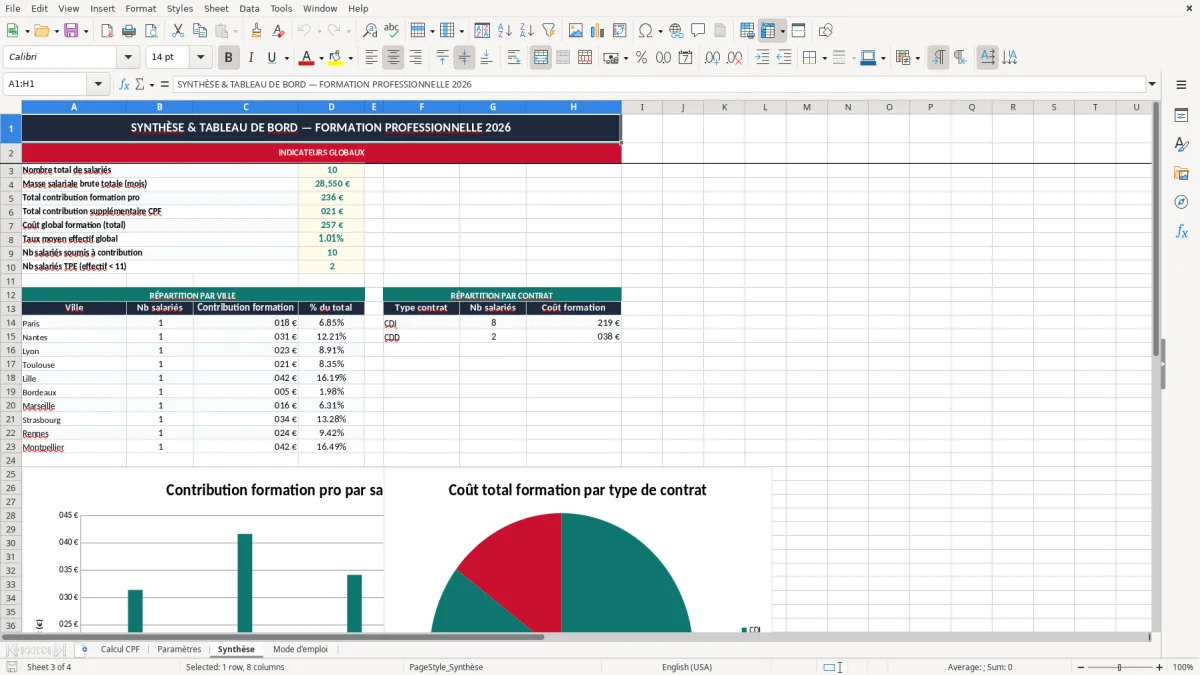Open the Font Size dropdown arrow
The width and height of the screenshot is (1200, 675).
[x=200, y=58]
